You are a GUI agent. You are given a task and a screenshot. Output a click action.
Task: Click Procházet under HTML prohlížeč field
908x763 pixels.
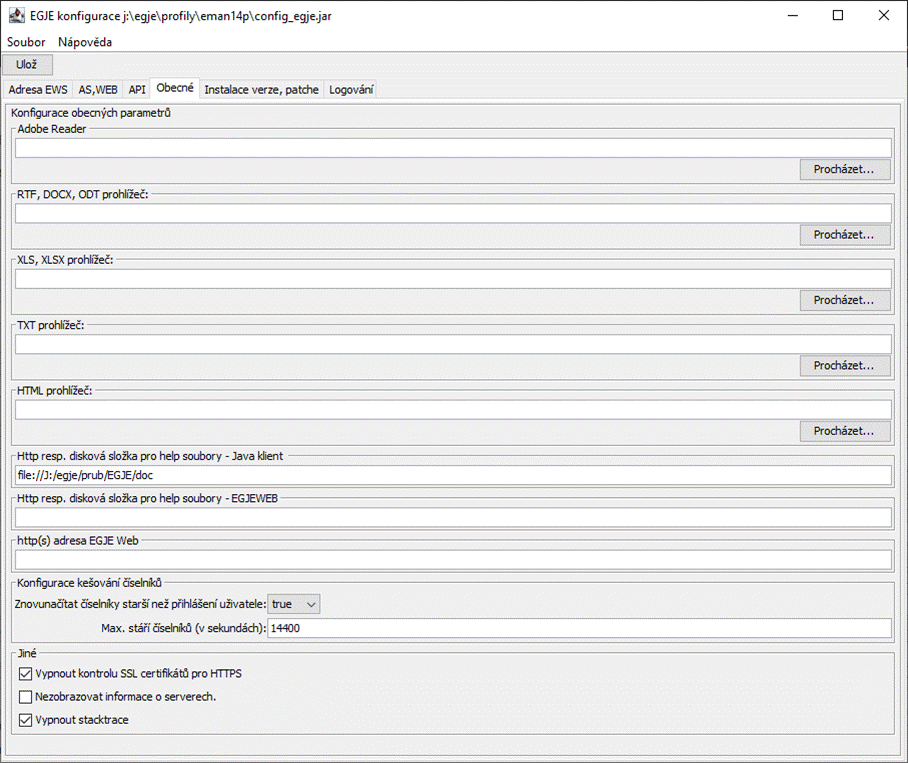[844, 431]
